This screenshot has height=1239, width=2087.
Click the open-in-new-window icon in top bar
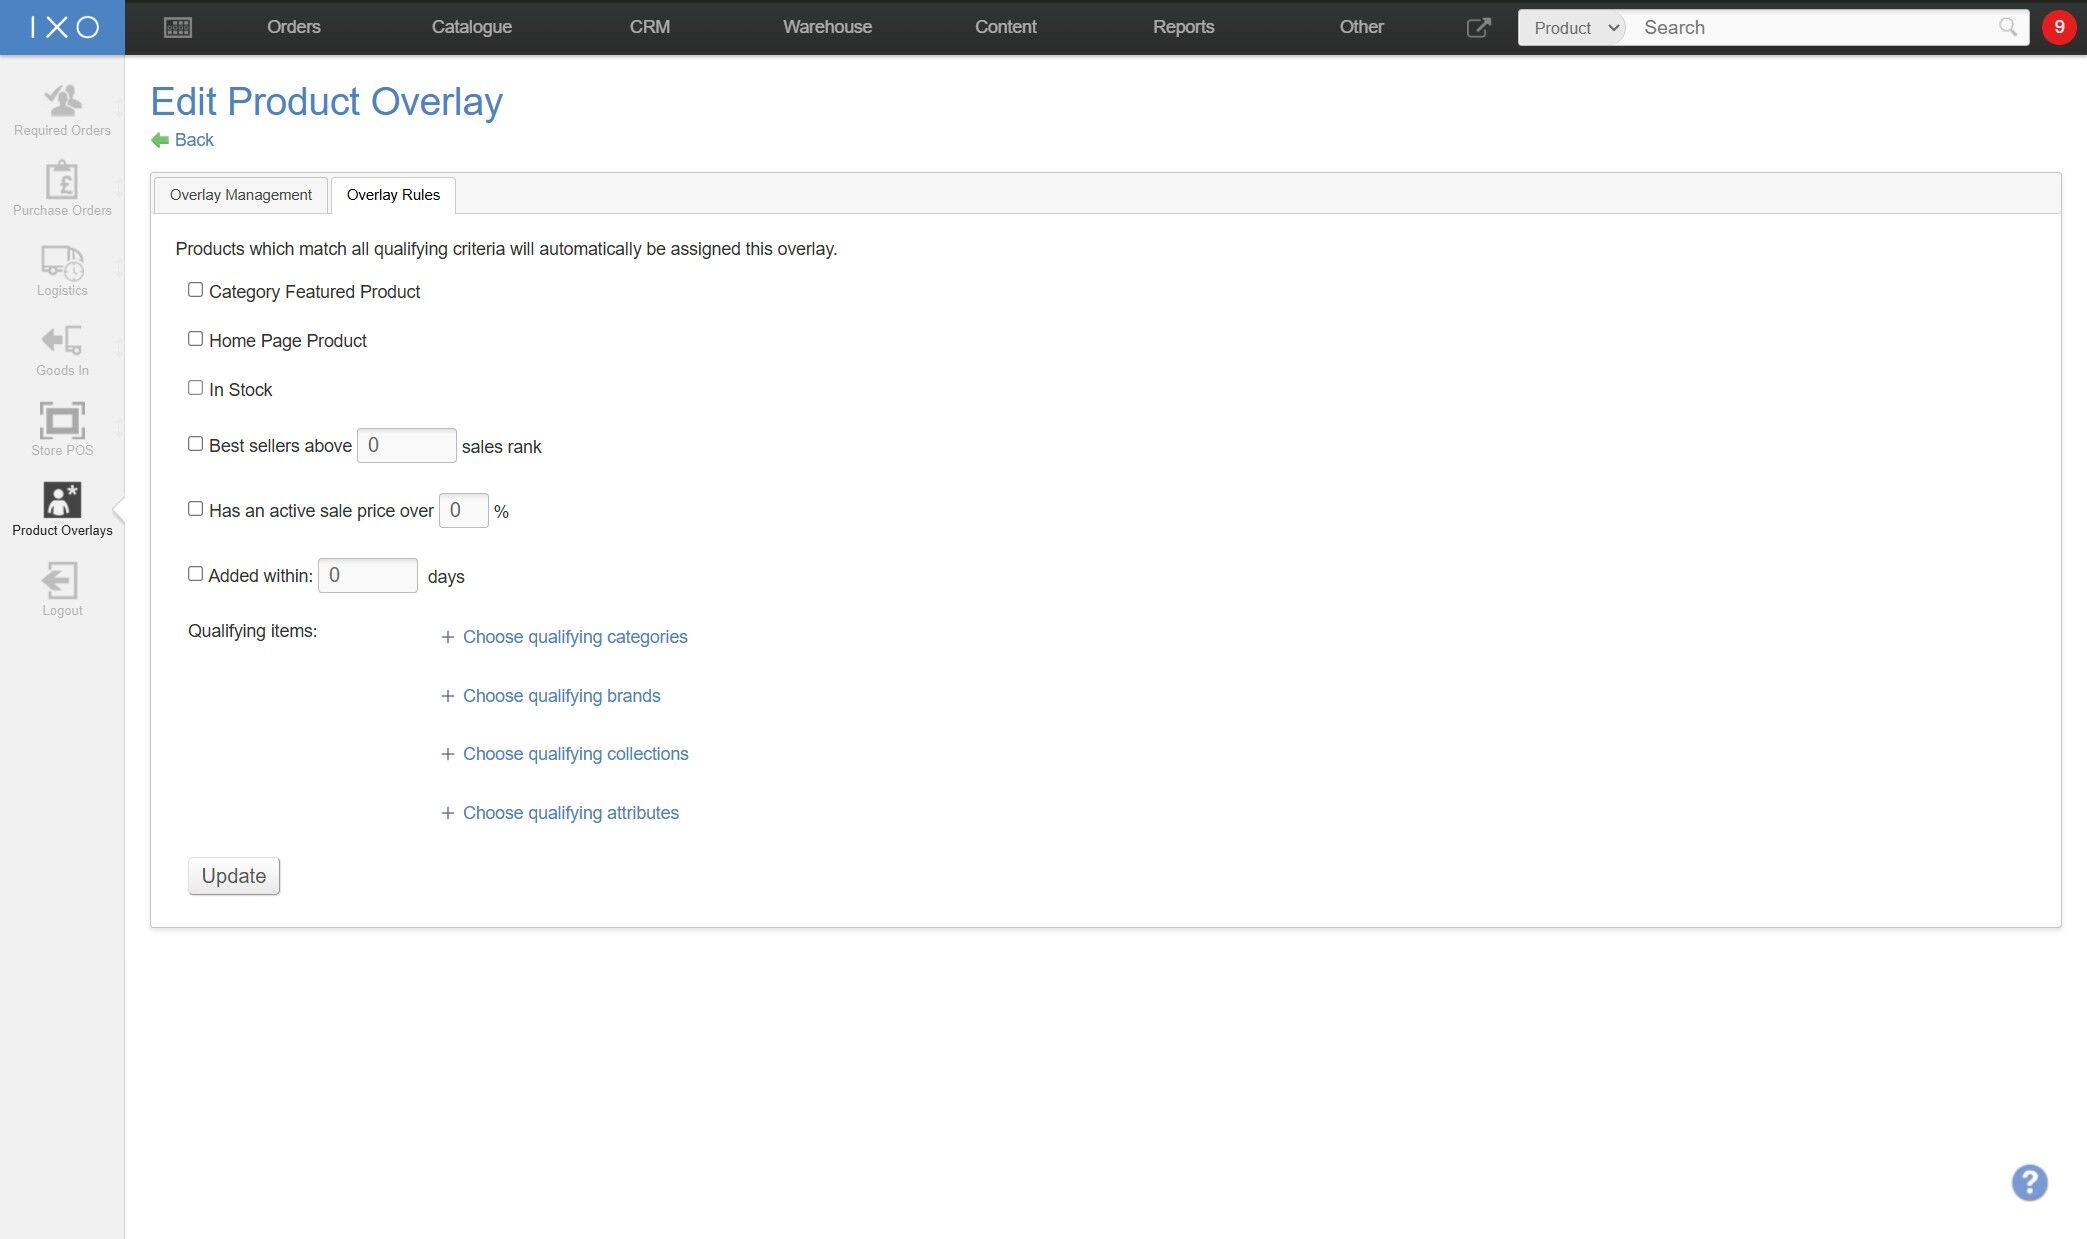tap(1478, 28)
